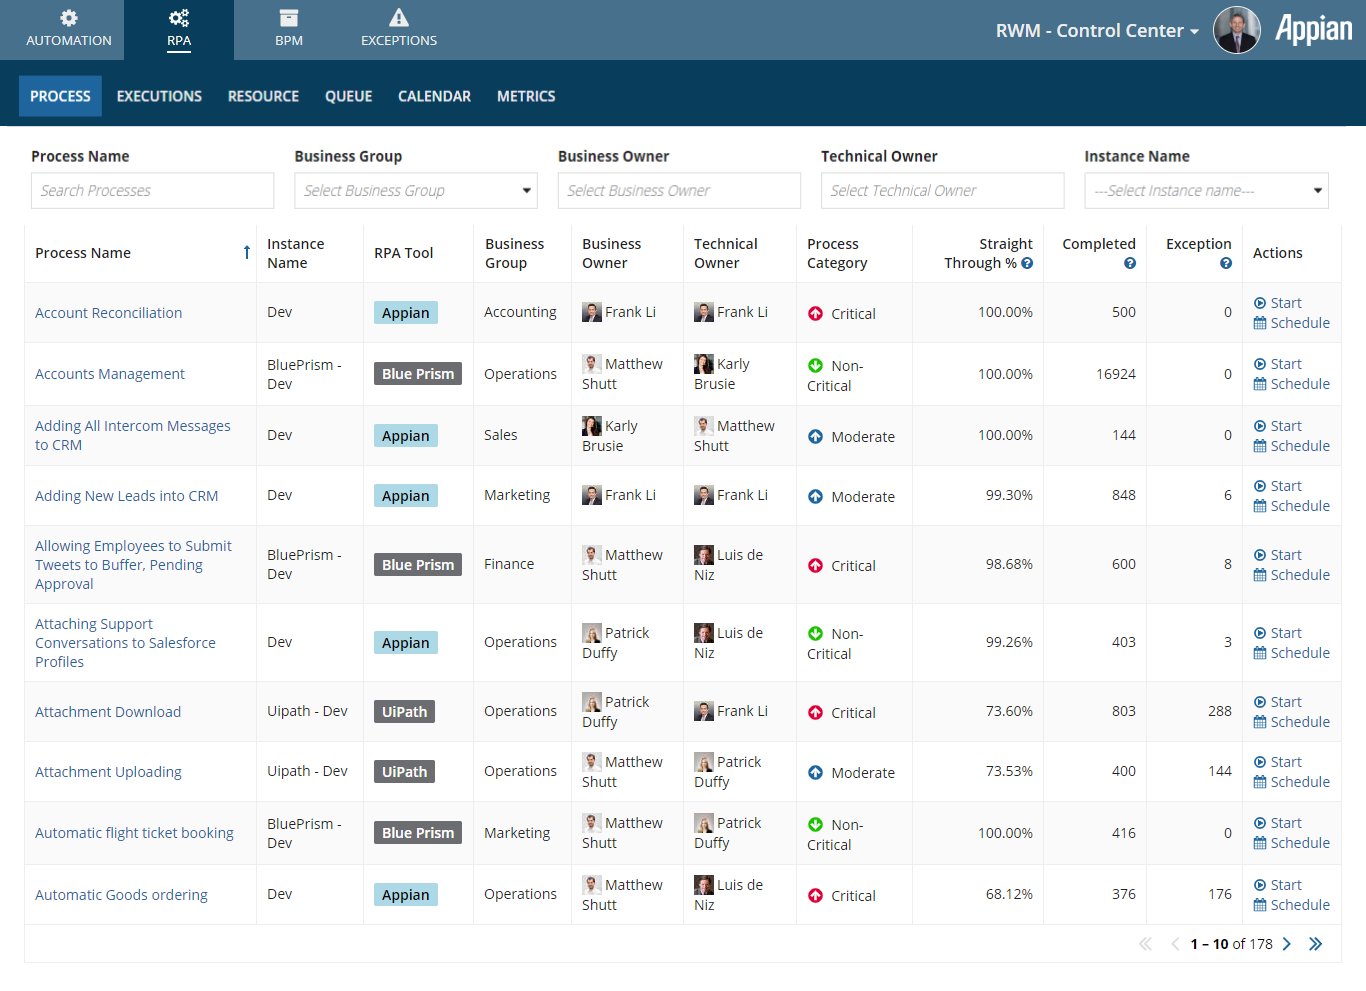Screen dimensions: 1366x991
Task: Click the Select Business Owner field
Action: click(x=679, y=191)
